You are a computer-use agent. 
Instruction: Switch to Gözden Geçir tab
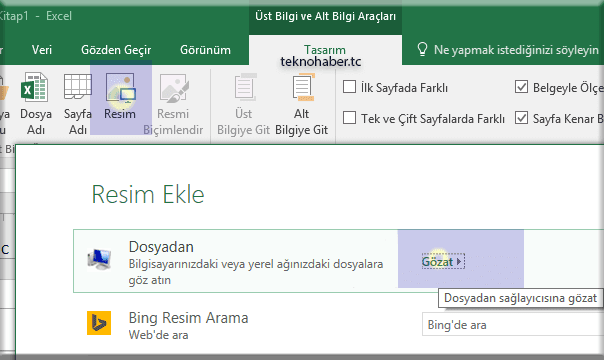click(x=116, y=50)
